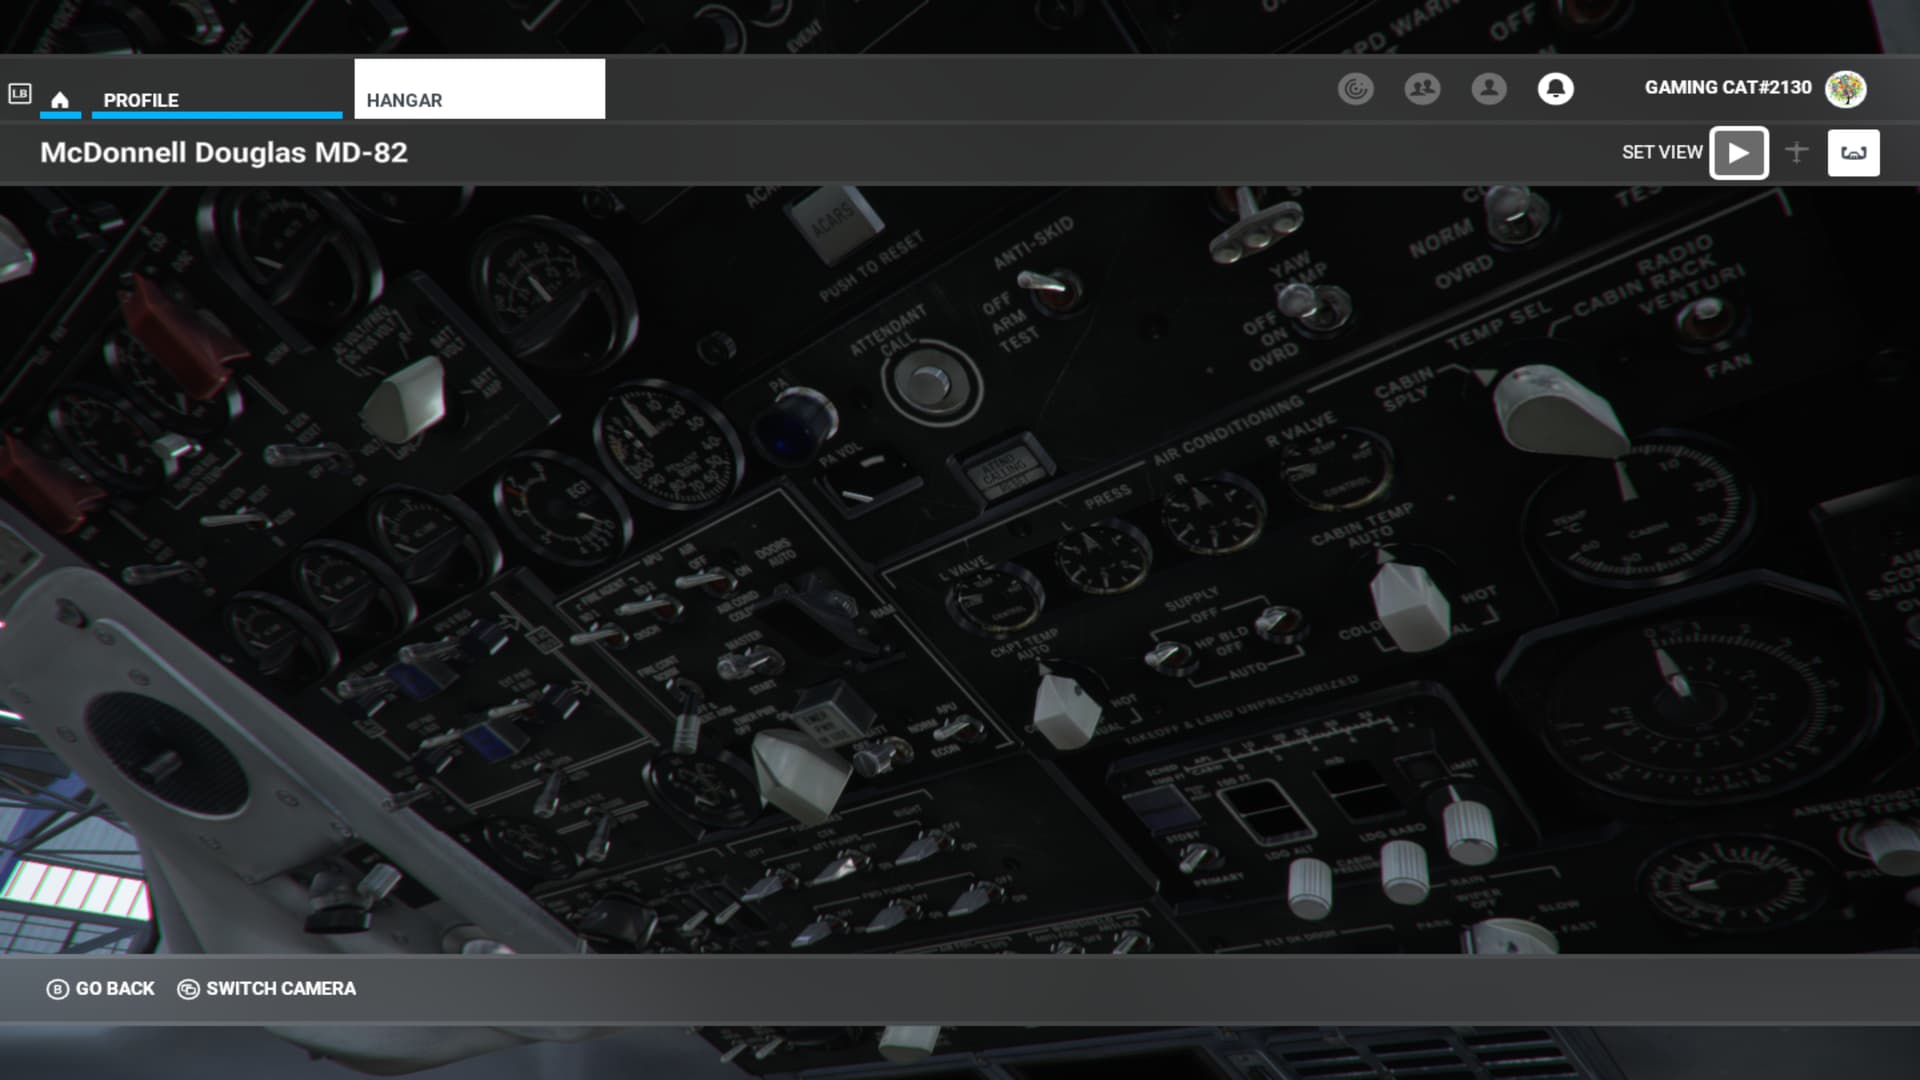Click the SET VIEW label
The width and height of the screenshot is (1920, 1080).
point(1661,152)
